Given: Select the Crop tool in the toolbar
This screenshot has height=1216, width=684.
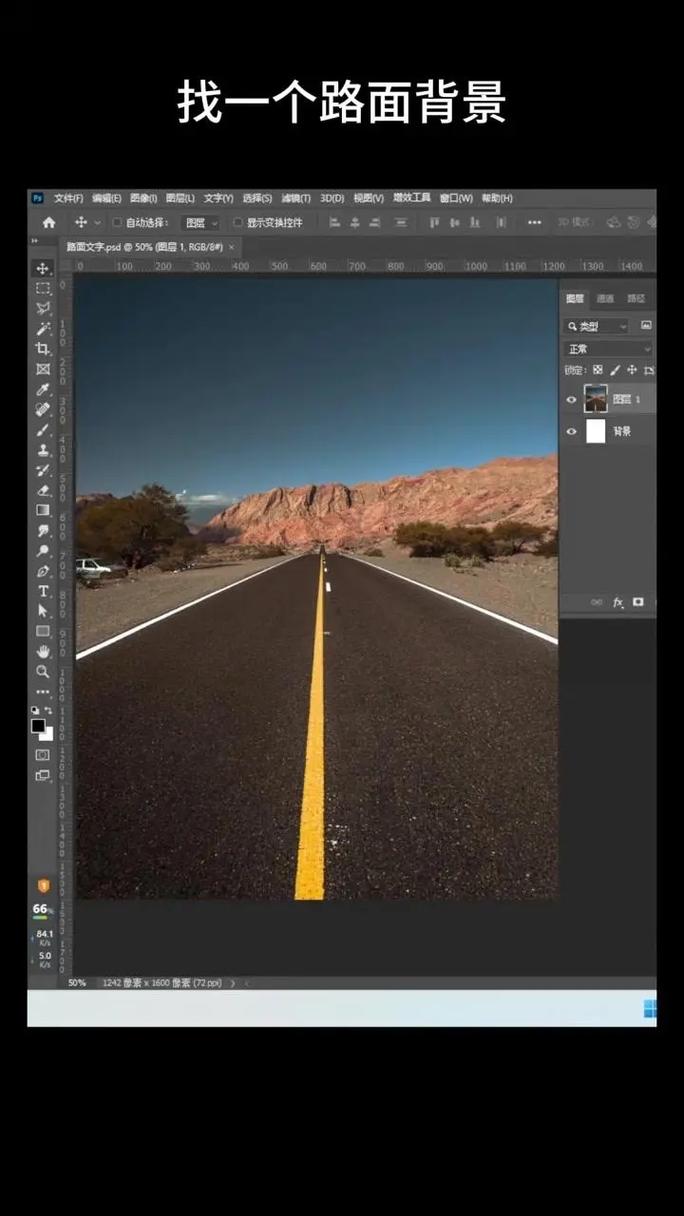Looking at the screenshot, I should (x=43, y=349).
